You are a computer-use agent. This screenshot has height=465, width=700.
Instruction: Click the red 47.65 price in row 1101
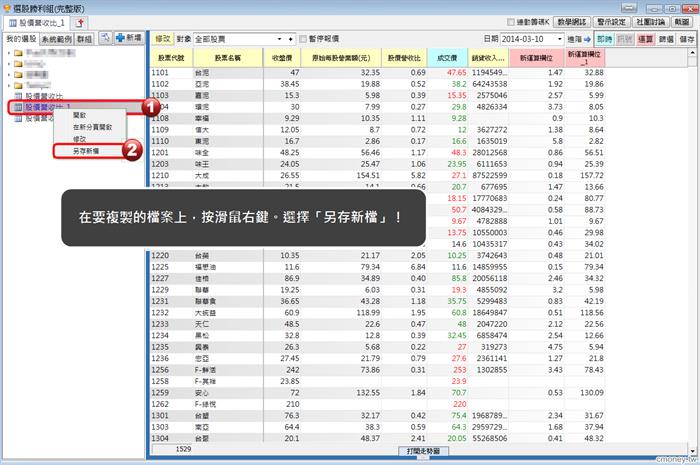coord(457,72)
